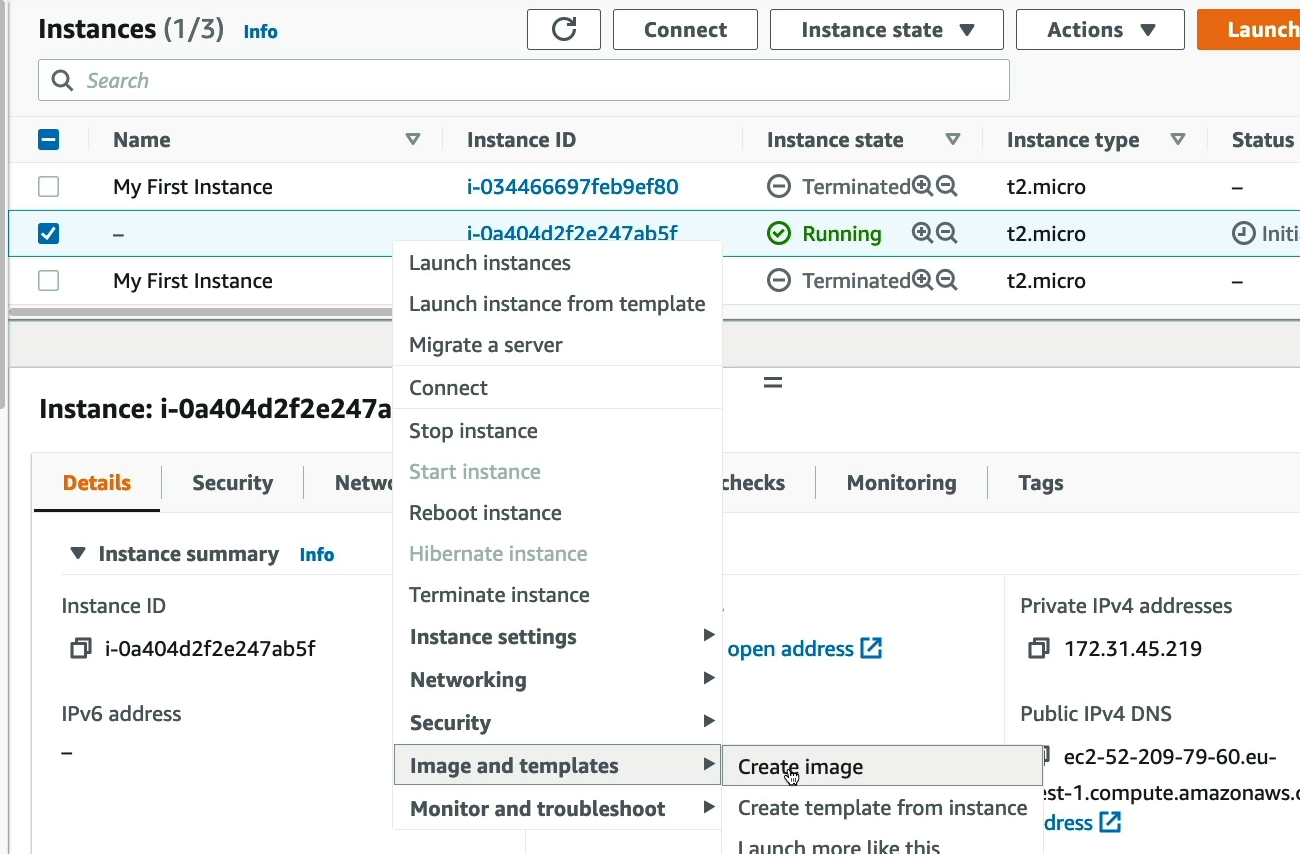Click the Connect button in the toolbar
1300x854 pixels.
[x=685, y=30]
